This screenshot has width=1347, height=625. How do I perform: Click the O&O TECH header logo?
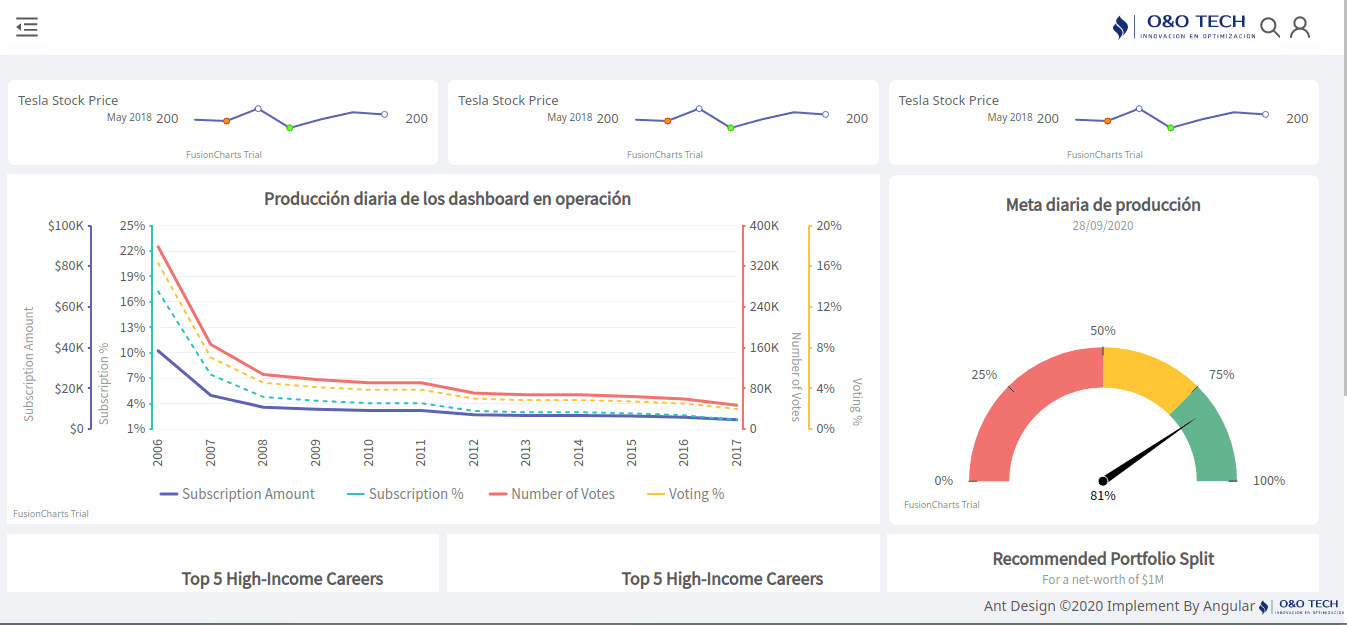(1183, 27)
